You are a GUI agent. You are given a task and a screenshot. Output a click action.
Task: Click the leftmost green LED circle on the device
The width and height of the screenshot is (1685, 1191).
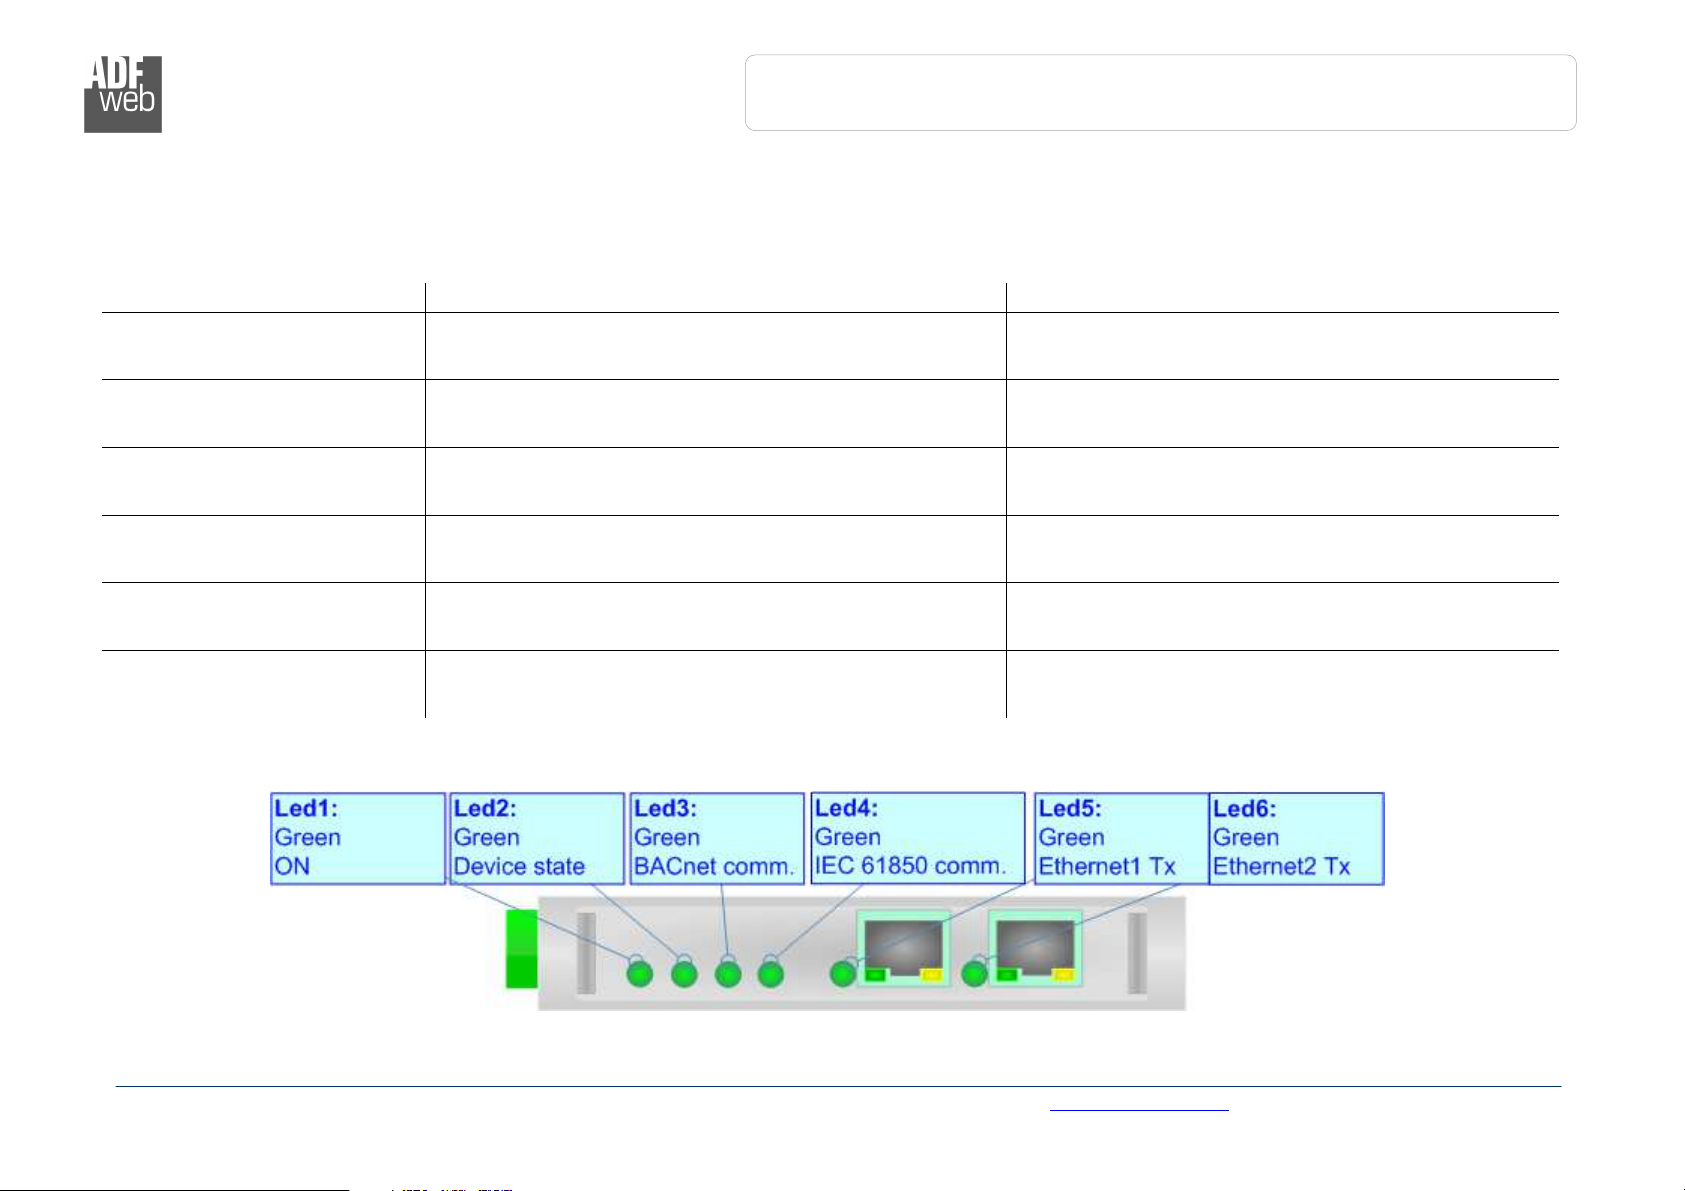[639, 972]
